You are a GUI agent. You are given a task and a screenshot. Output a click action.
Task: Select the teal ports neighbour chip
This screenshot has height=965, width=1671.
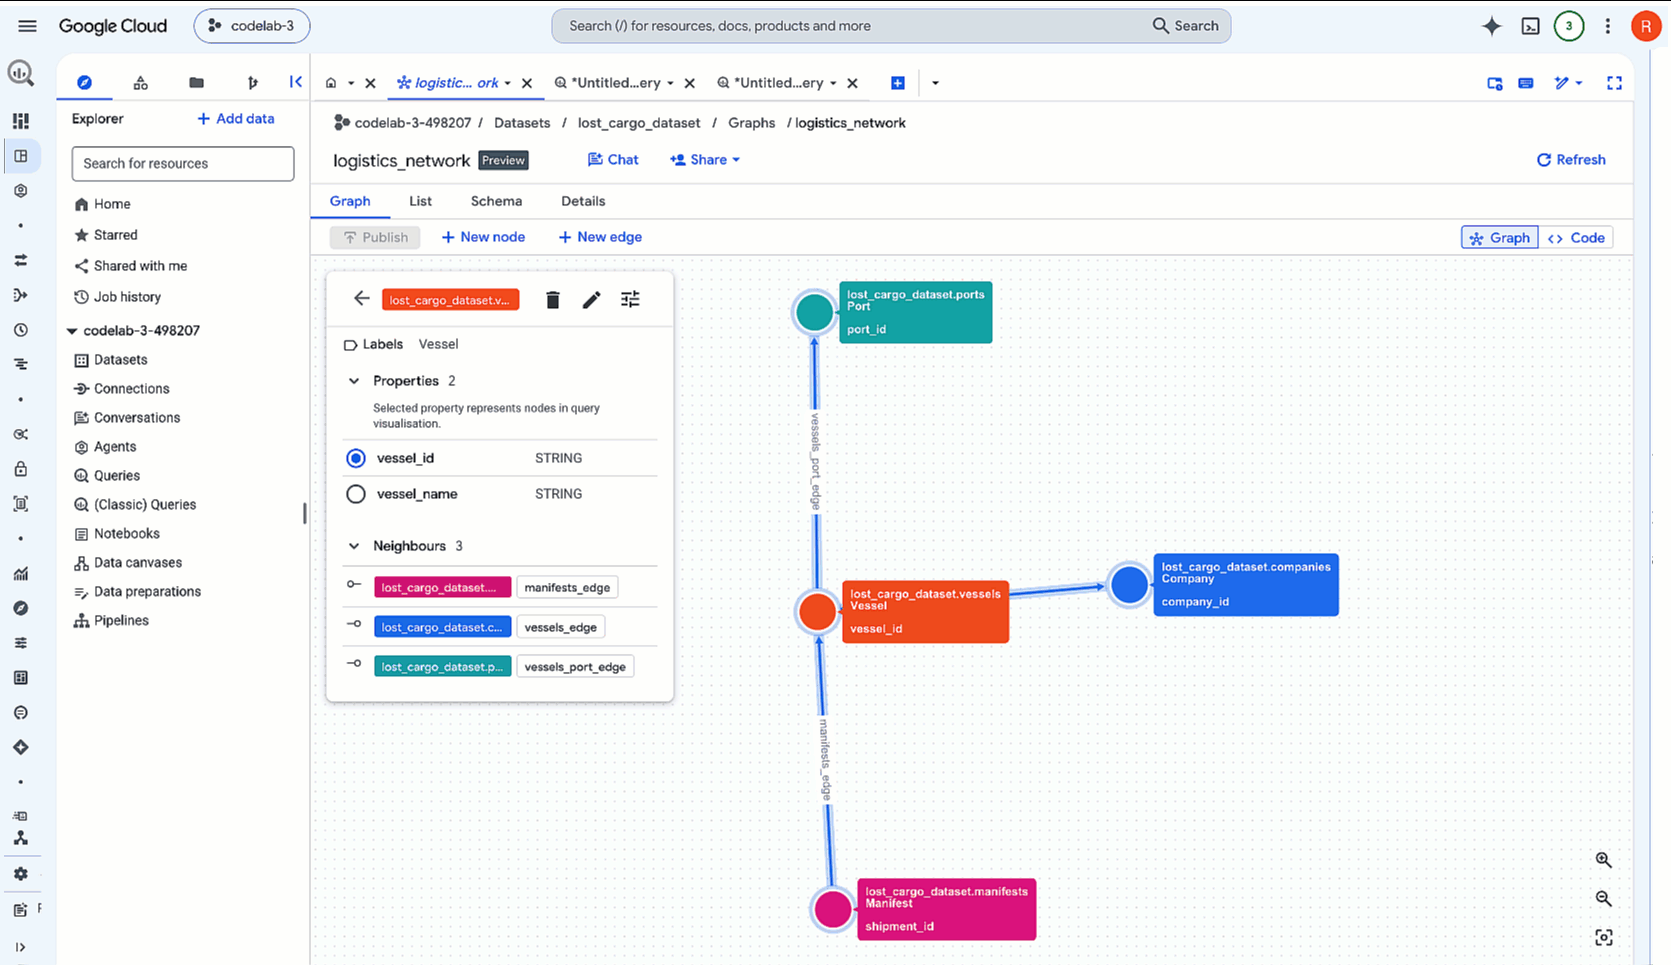point(442,667)
